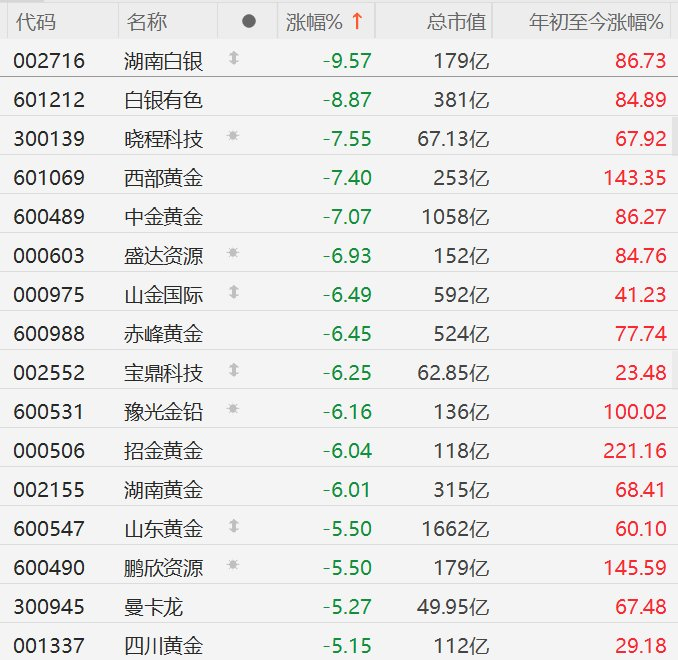This screenshot has width=678, height=660.
Task: Click the up-down arrow icon beside 山金国际
Action: (233, 293)
